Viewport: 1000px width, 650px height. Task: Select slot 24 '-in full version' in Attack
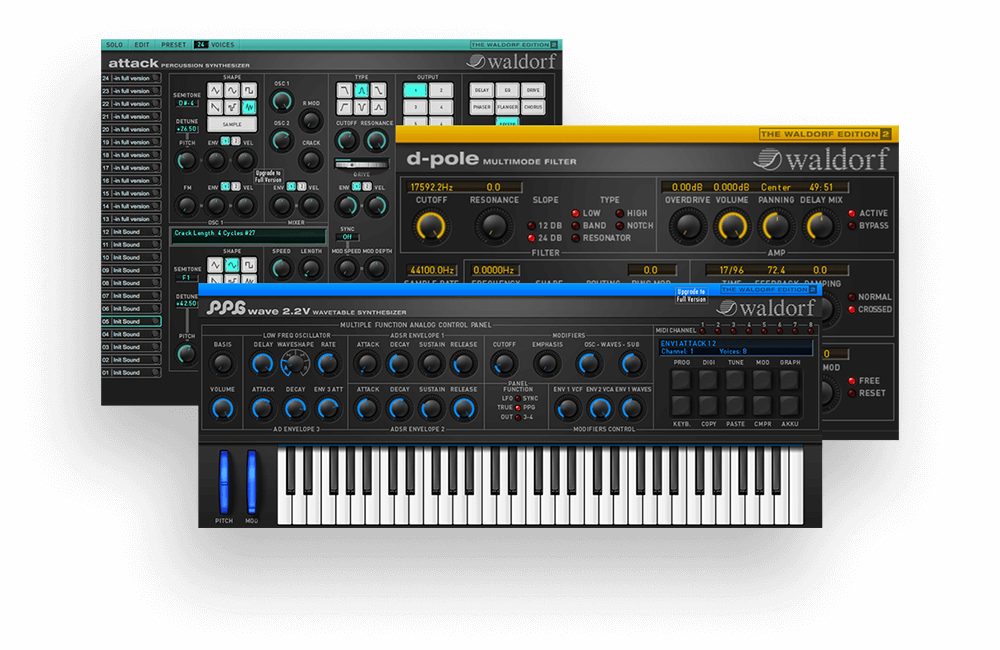tap(131, 78)
